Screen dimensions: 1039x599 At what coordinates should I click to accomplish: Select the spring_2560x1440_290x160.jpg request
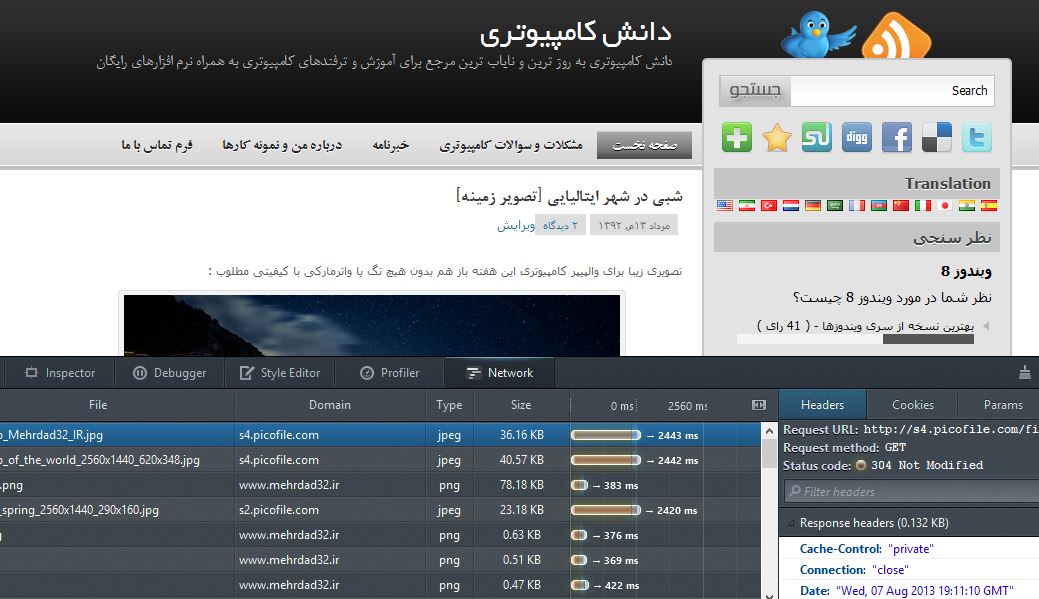(x=380, y=510)
